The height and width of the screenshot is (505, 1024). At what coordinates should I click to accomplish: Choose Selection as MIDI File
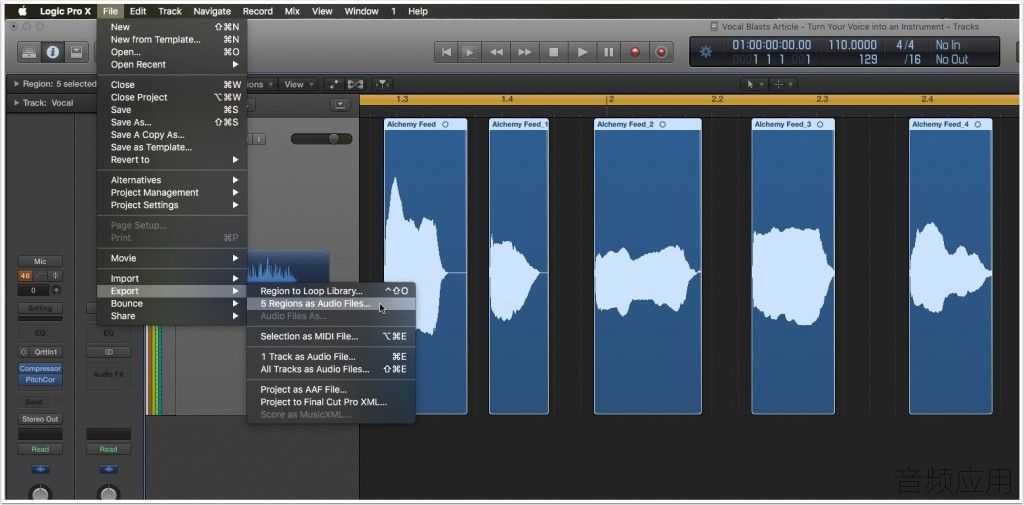coord(330,336)
